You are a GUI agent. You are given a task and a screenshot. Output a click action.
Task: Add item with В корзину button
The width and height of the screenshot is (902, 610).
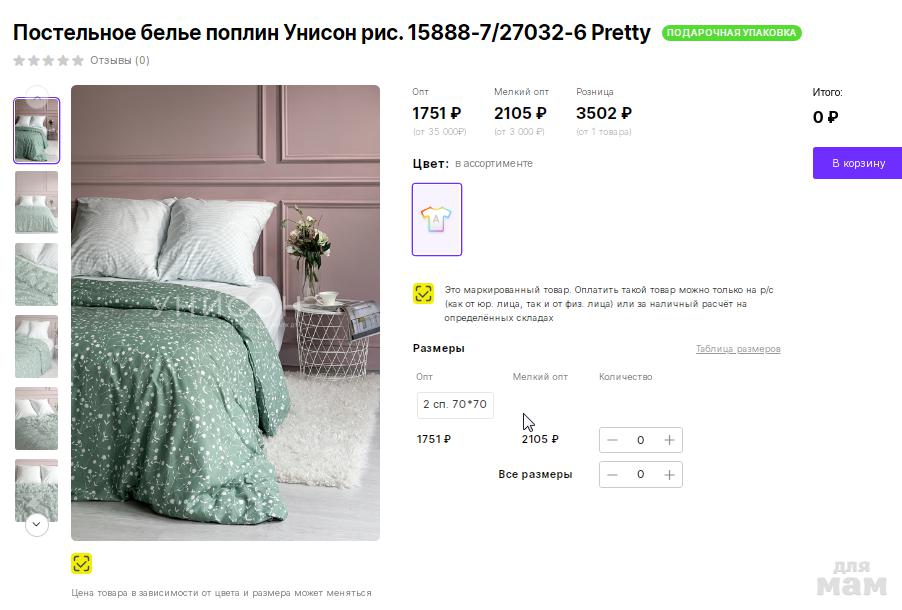pos(858,163)
